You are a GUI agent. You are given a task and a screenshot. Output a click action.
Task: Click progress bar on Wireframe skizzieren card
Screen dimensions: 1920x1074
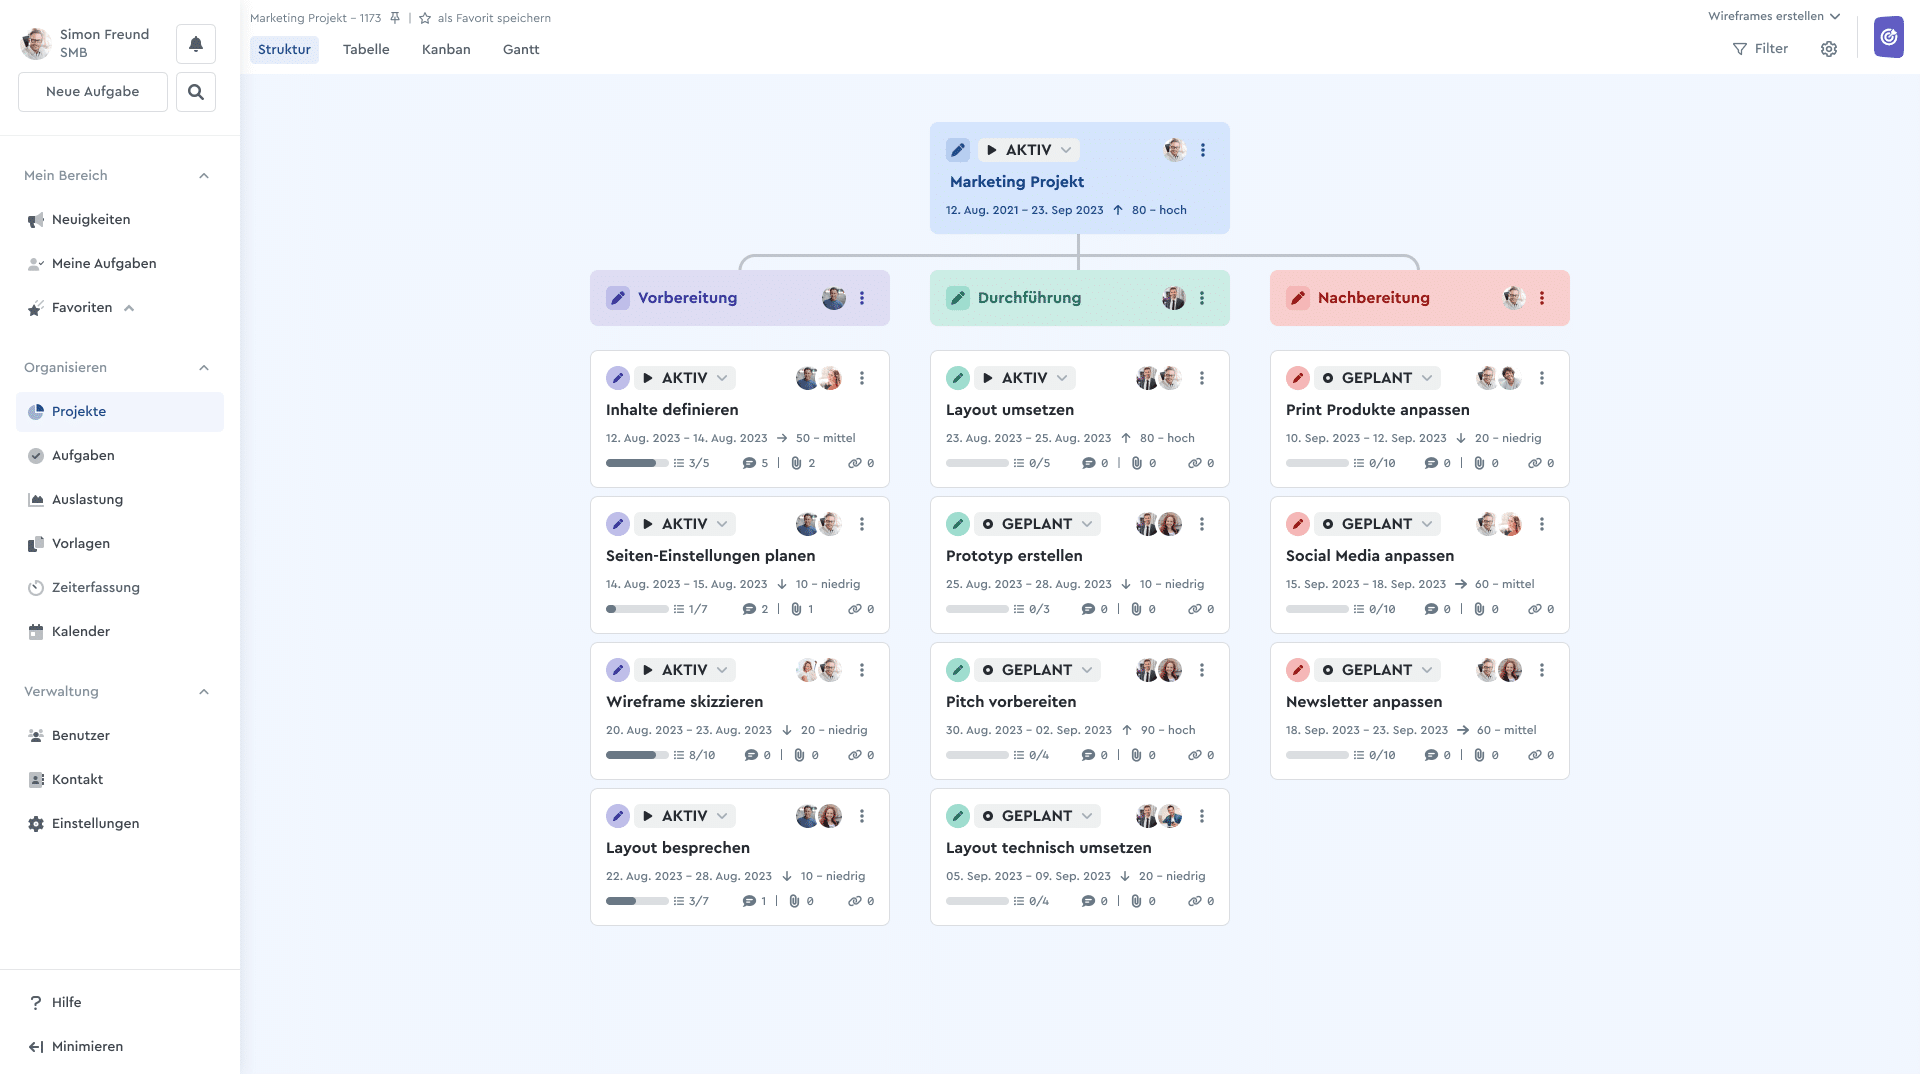pos(637,756)
